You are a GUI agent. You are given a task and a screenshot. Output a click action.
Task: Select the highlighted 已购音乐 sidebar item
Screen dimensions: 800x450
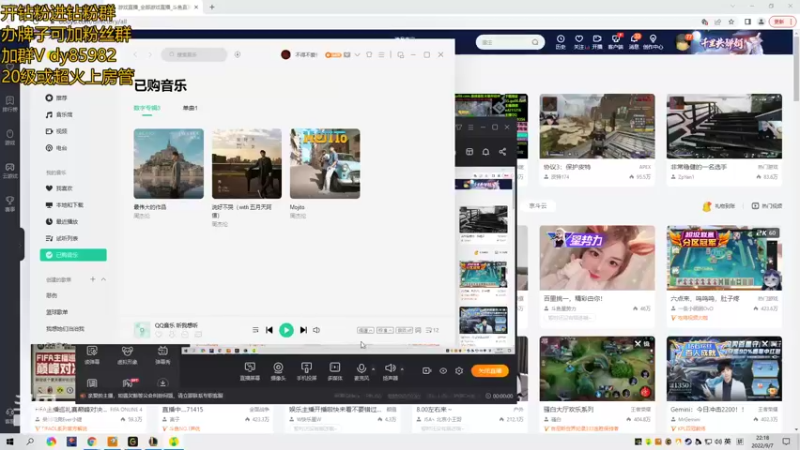point(73,255)
